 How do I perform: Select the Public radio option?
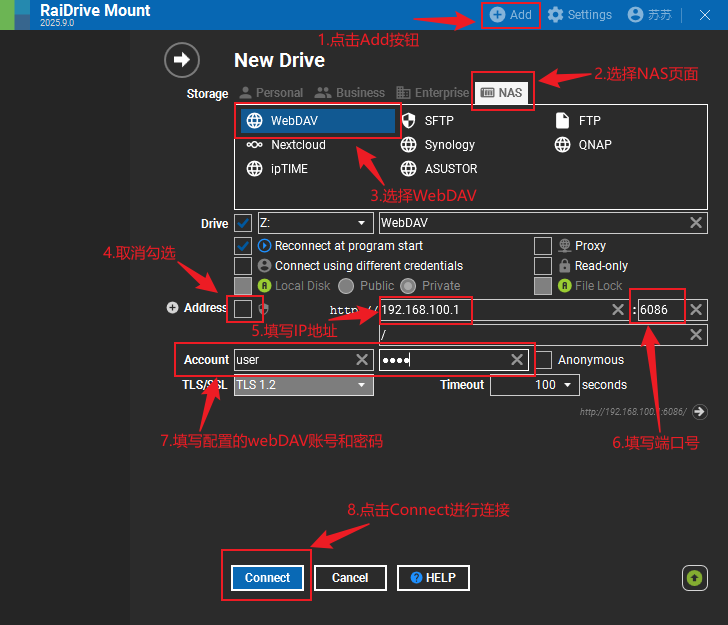point(346,286)
